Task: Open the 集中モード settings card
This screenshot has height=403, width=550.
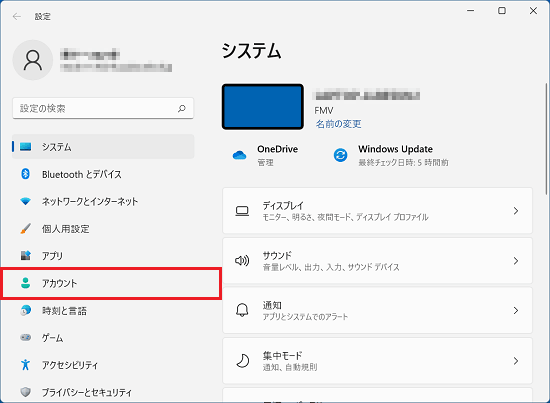Action: tap(377, 361)
